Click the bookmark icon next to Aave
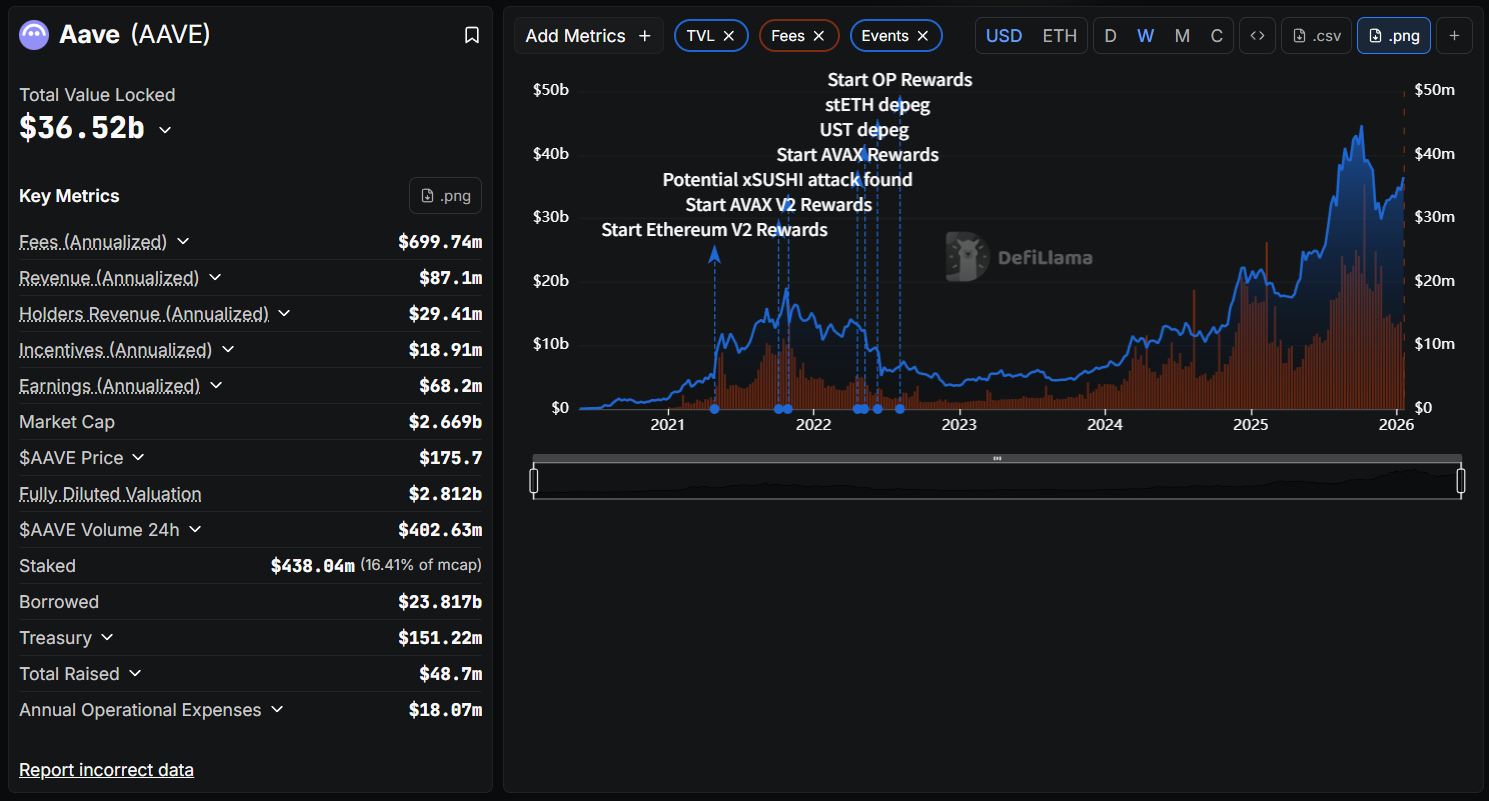 pos(472,35)
